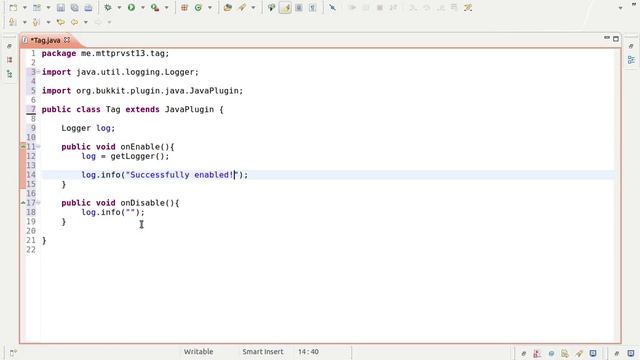Click line number 22 in the gutter

pos(31,249)
